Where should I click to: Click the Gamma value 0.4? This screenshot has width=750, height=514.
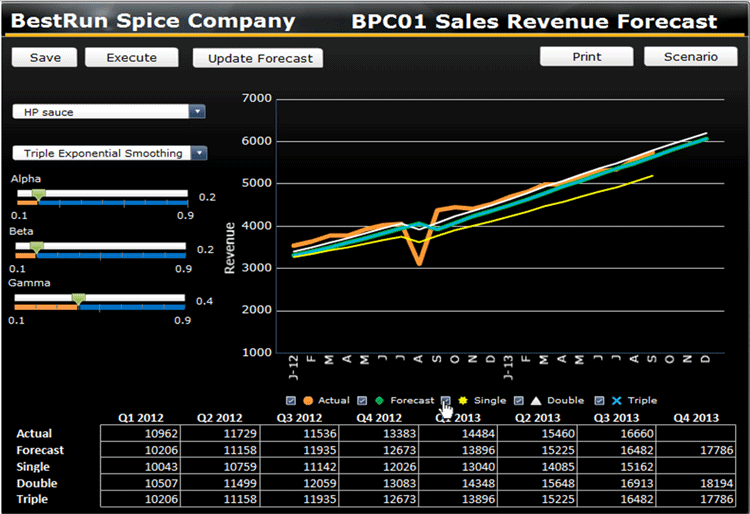tap(204, 301)
